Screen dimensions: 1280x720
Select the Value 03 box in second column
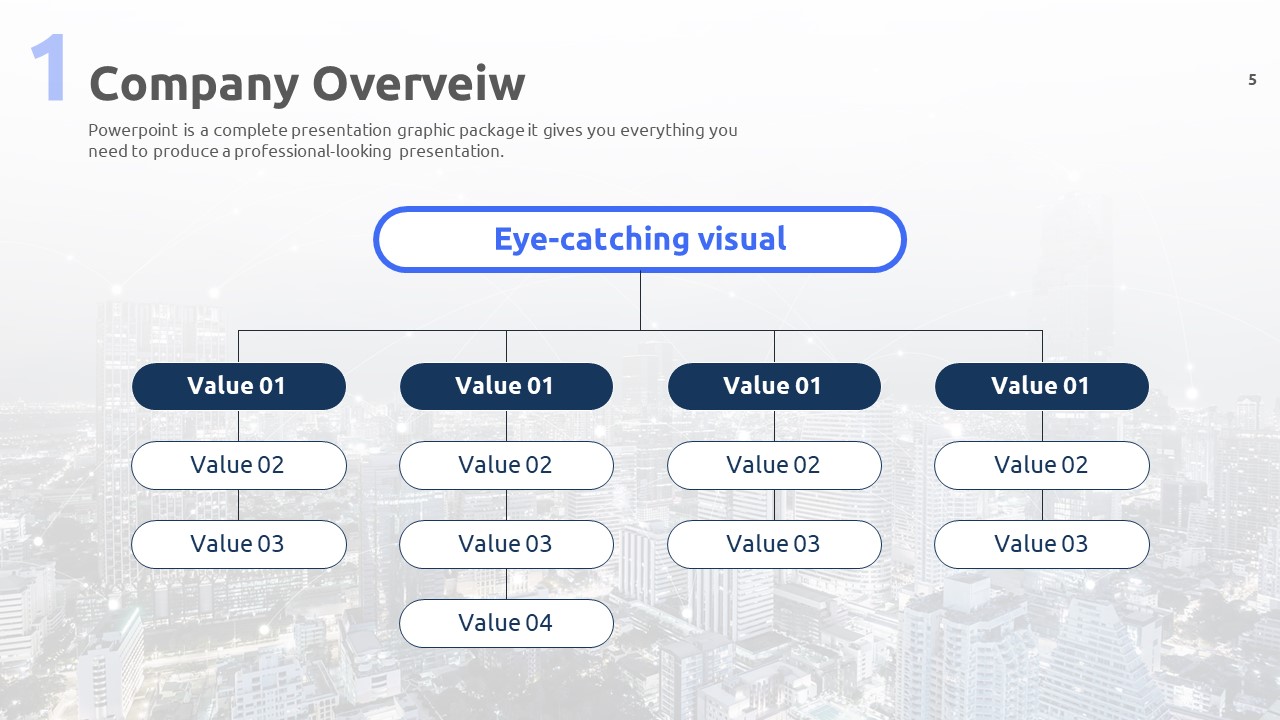pos(506,544)
